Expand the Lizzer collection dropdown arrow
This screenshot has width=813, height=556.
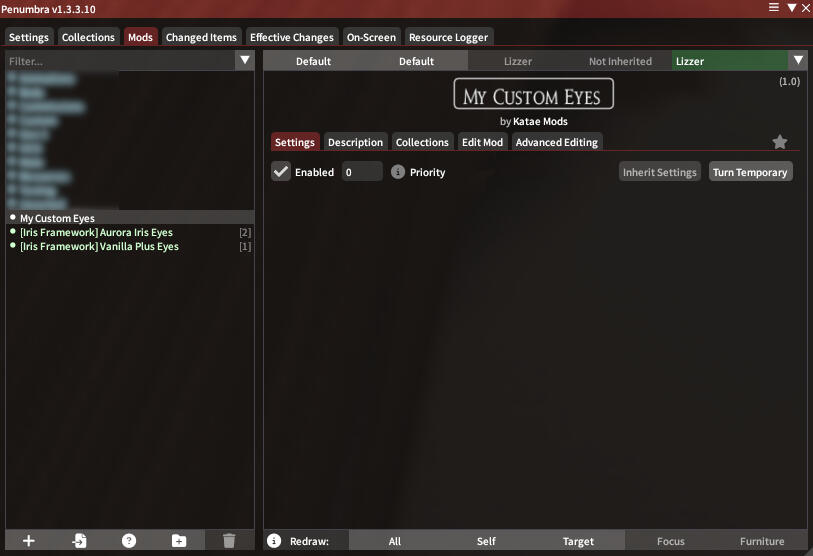(x=797, y=61)
